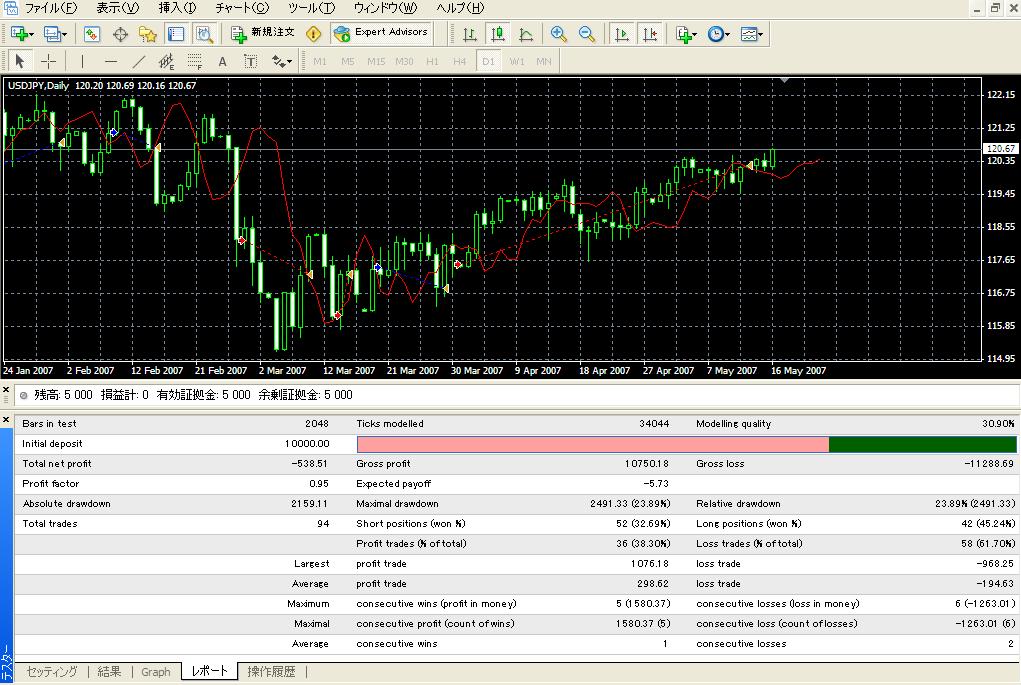Viewport: 1021px width, 685px height.
Task: Switch timeframe to M30
Action: 404,61
